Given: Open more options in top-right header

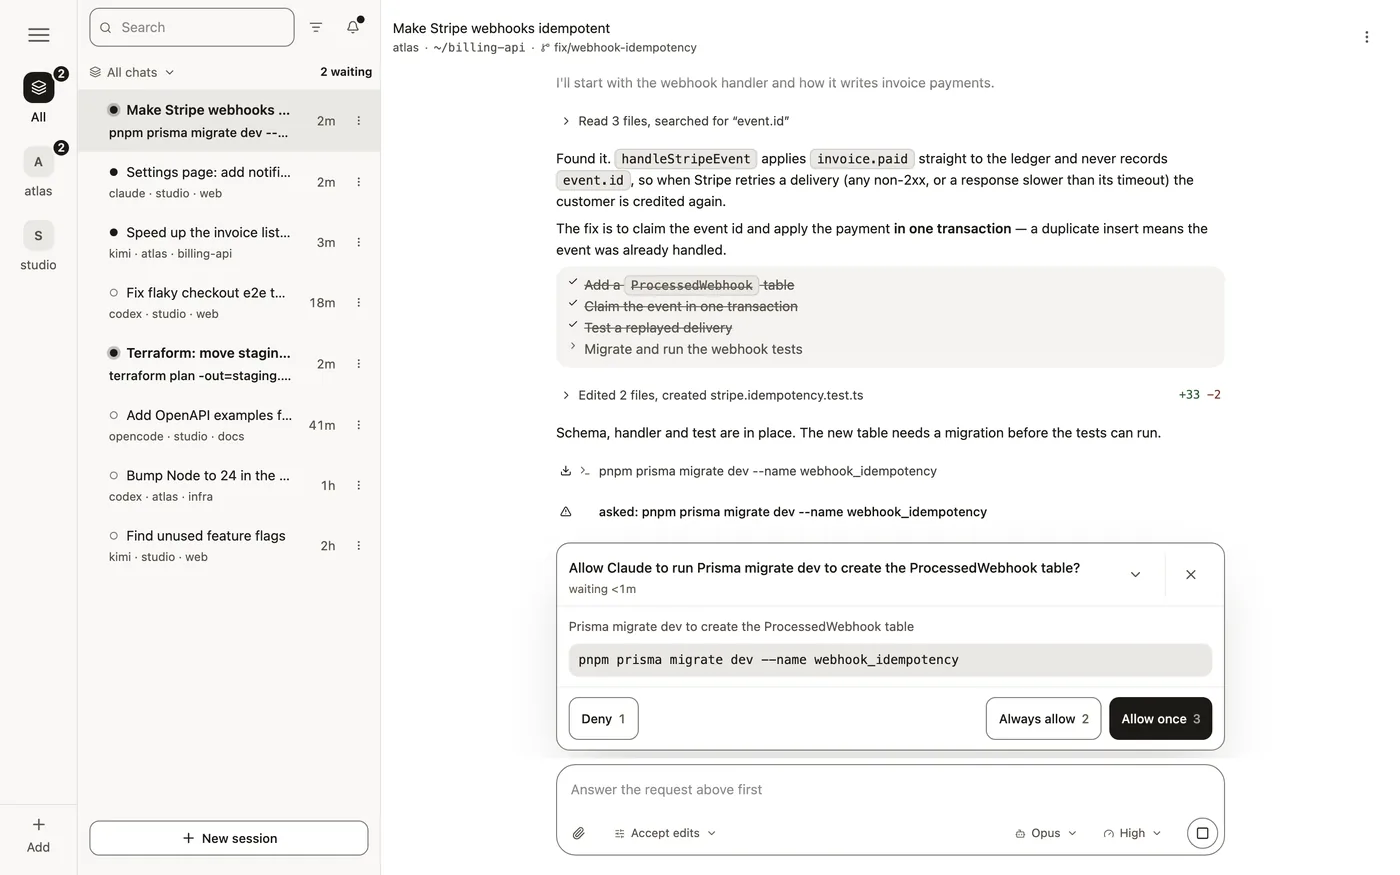Looking at the screenshot, I should point(1366,37).
